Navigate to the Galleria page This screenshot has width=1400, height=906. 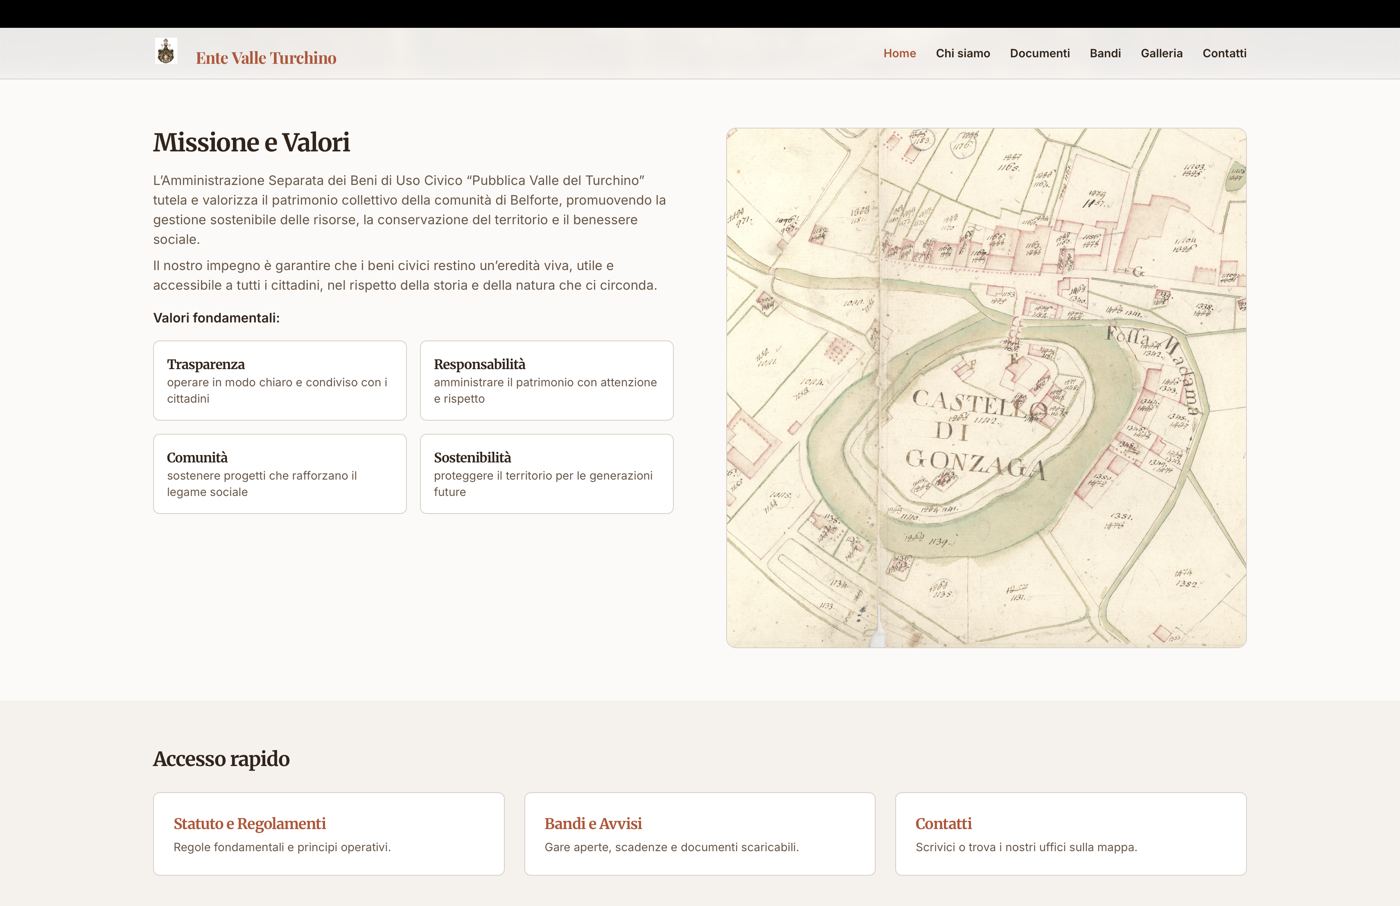click(x=1161, y=53)
